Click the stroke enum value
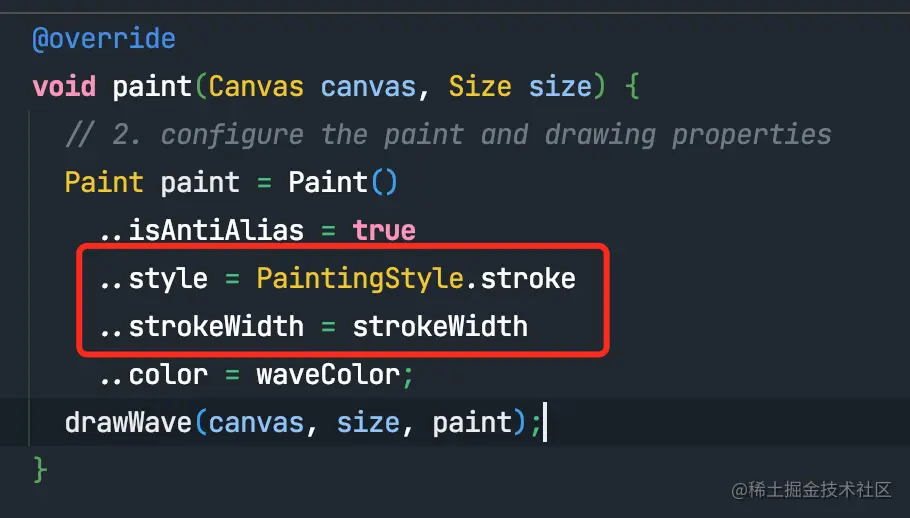This screenshot has width=910, height=518. tap(528, 278)
